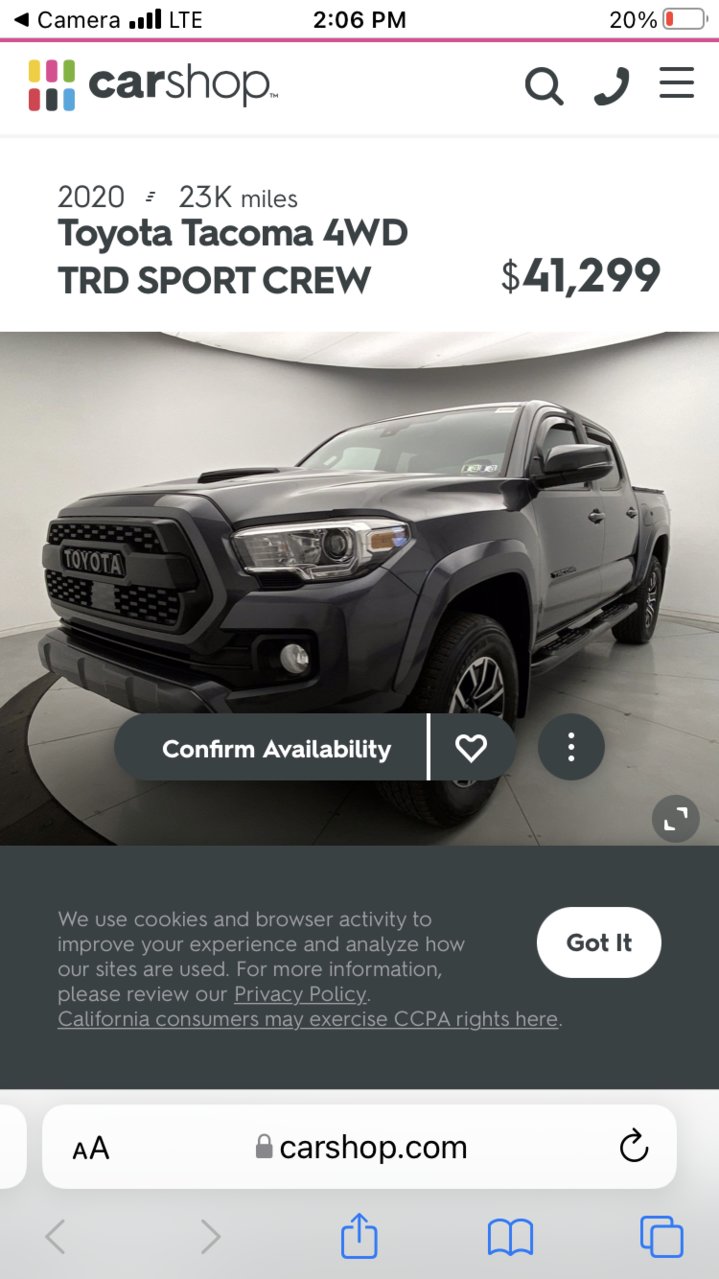
Task: Tap the carshop.com address bar
Action: tap(360, 1146)
